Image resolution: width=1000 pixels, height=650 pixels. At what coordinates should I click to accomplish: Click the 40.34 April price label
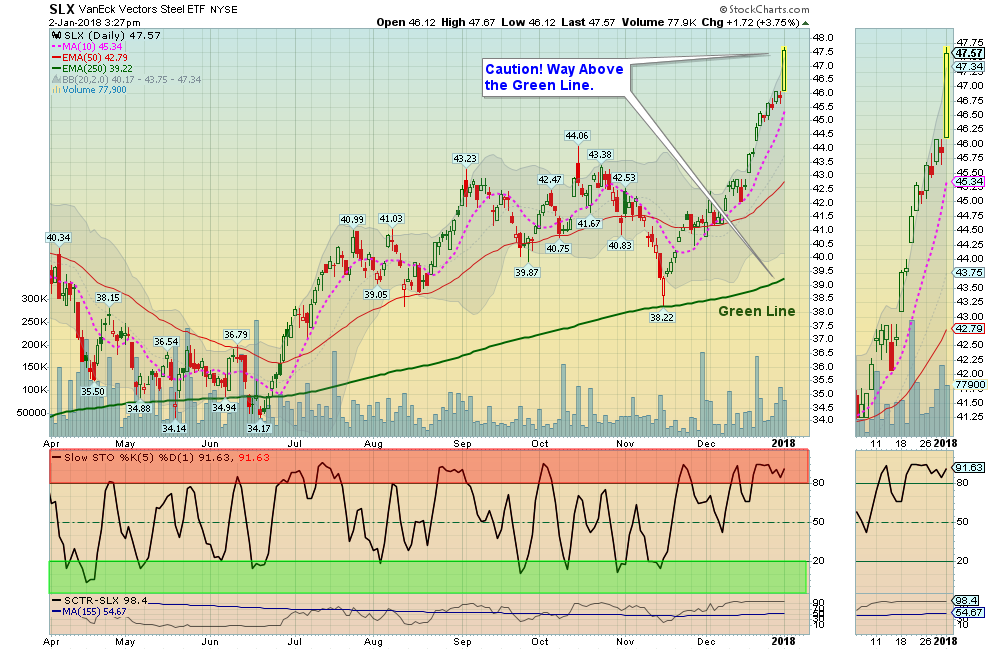pyautogui.click(x=58, y=237)
